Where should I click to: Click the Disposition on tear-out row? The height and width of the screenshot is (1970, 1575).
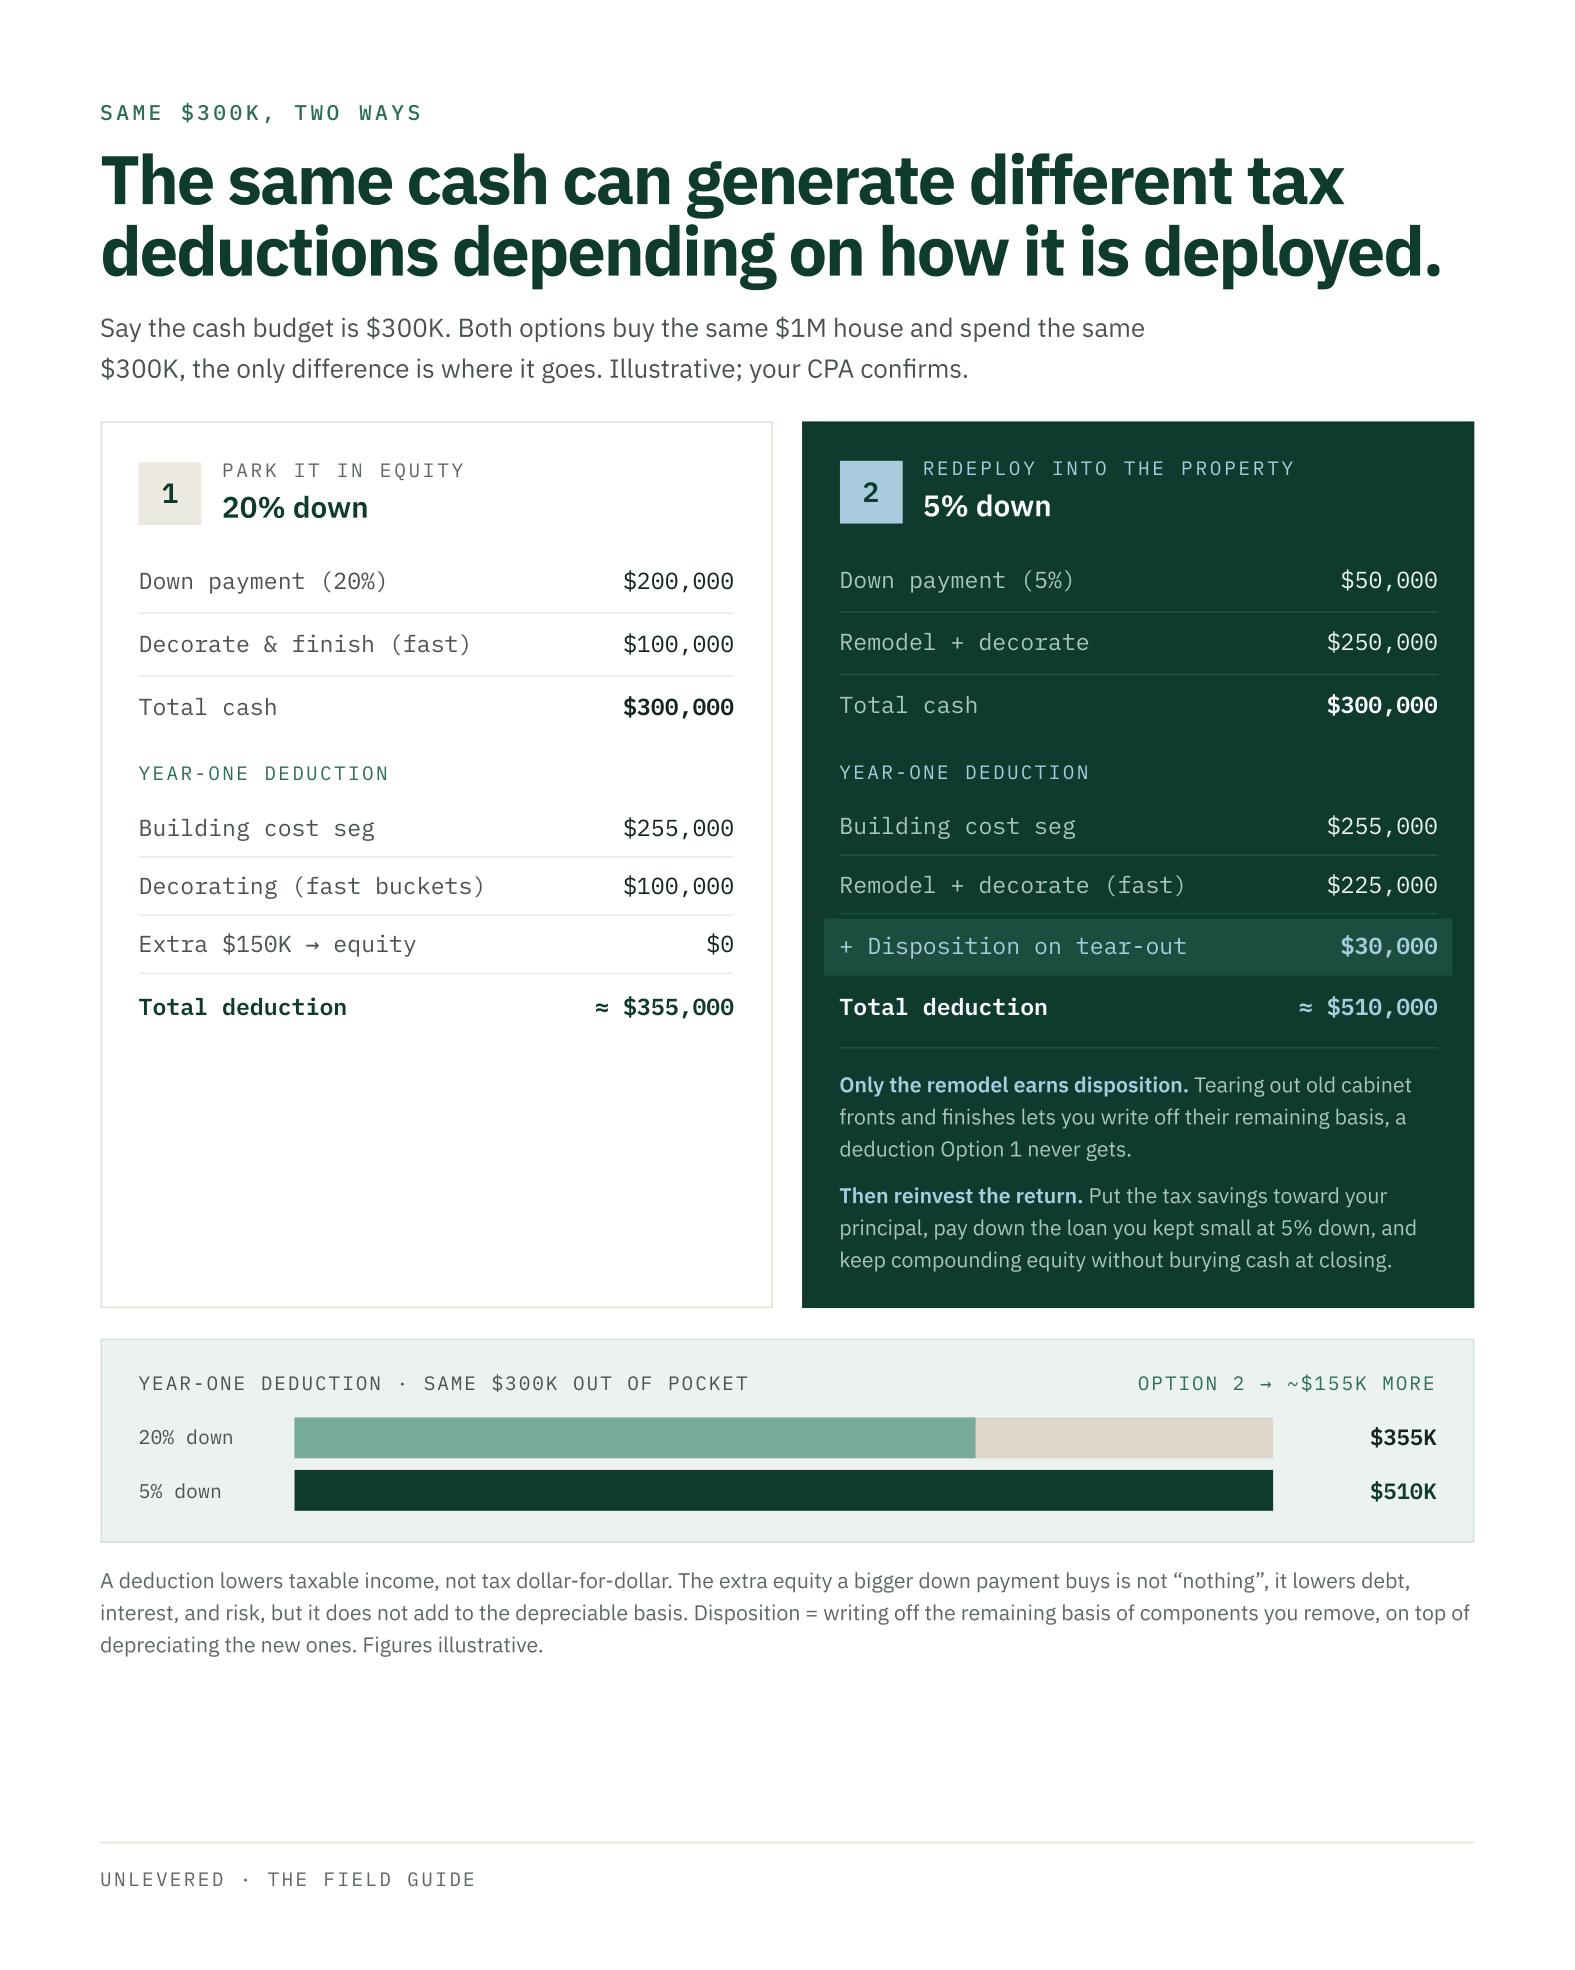[x=1138, y=947]
